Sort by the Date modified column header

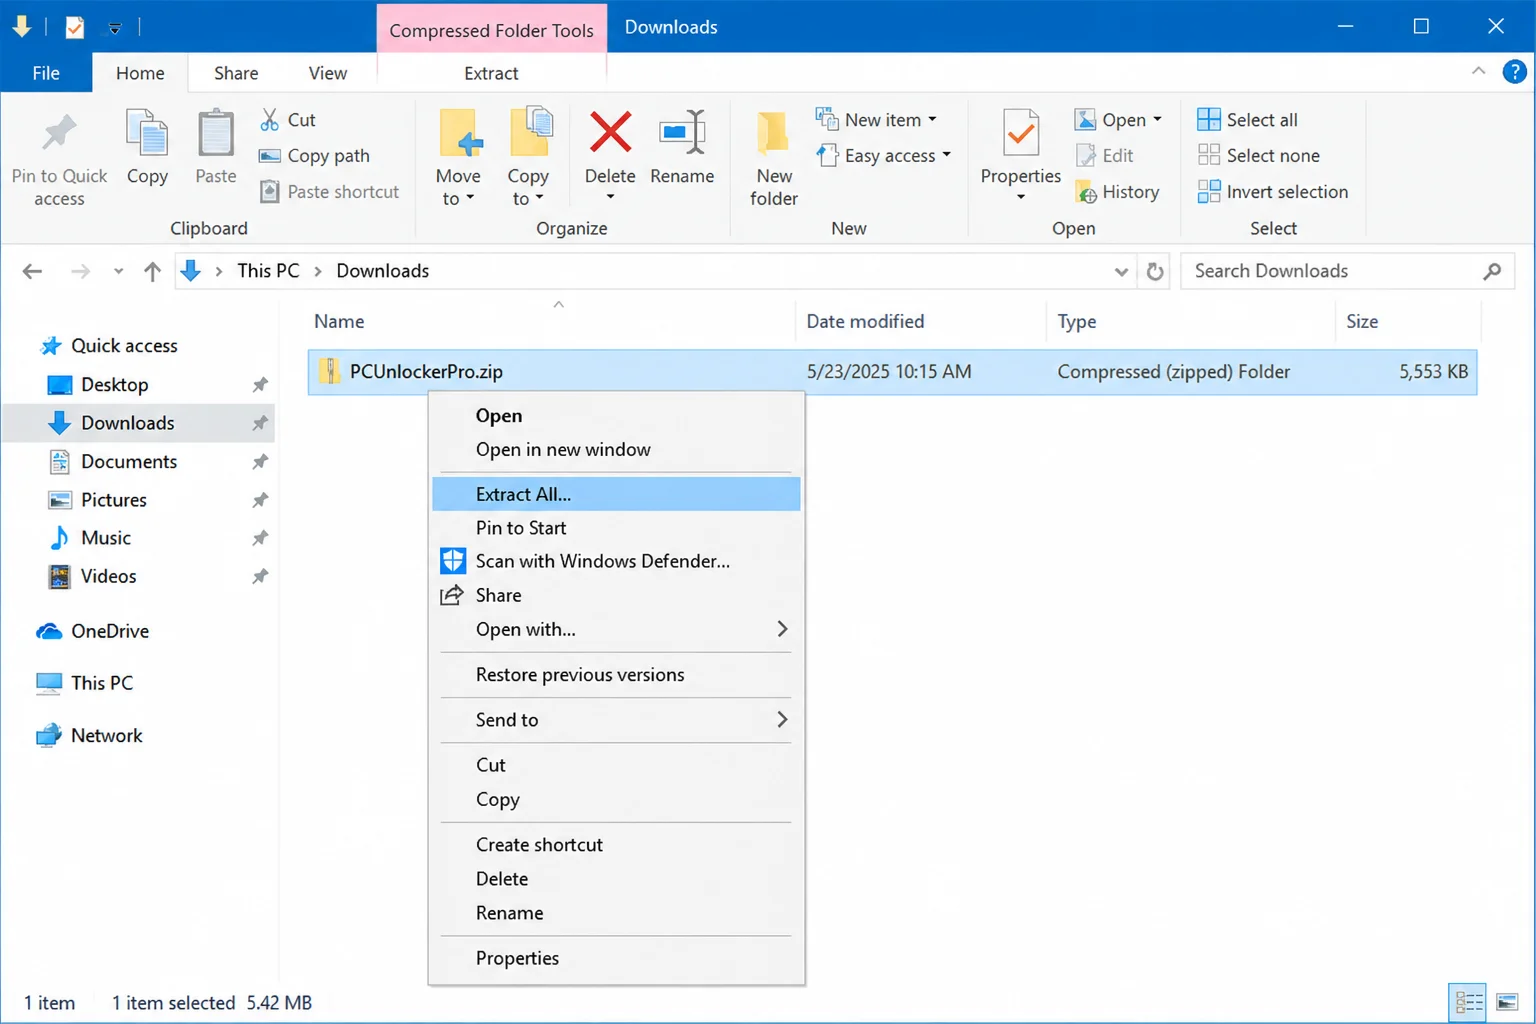(921, 321)
